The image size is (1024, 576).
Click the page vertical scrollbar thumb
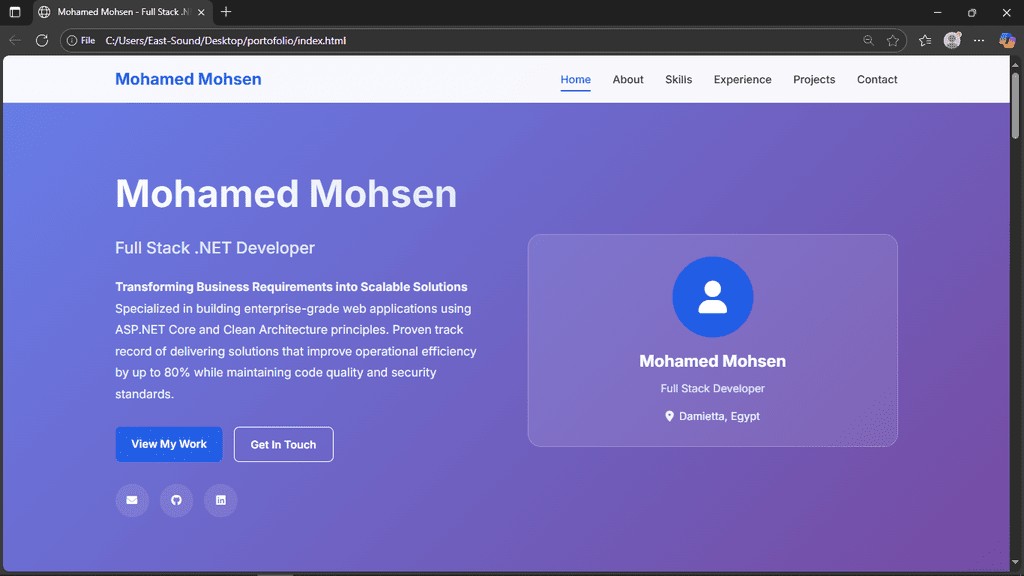click(1015, 104)
